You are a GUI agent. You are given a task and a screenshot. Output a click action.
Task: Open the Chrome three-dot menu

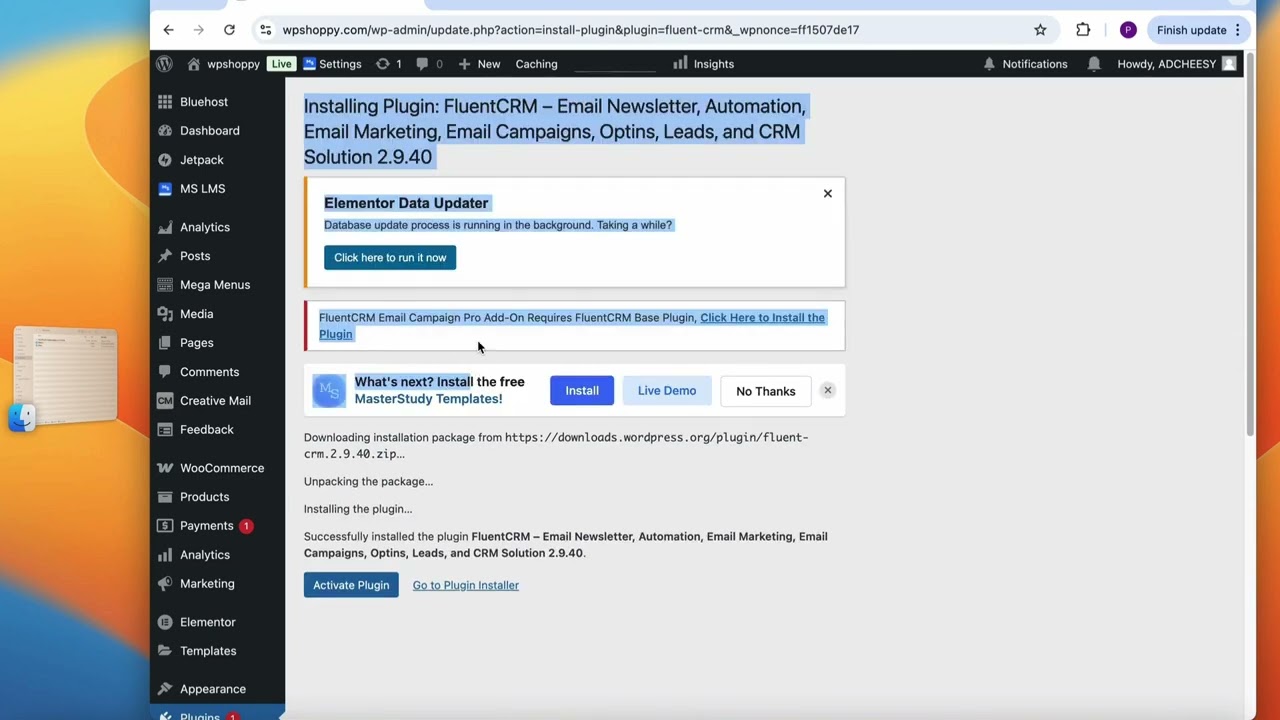(x=1238, y=30)
